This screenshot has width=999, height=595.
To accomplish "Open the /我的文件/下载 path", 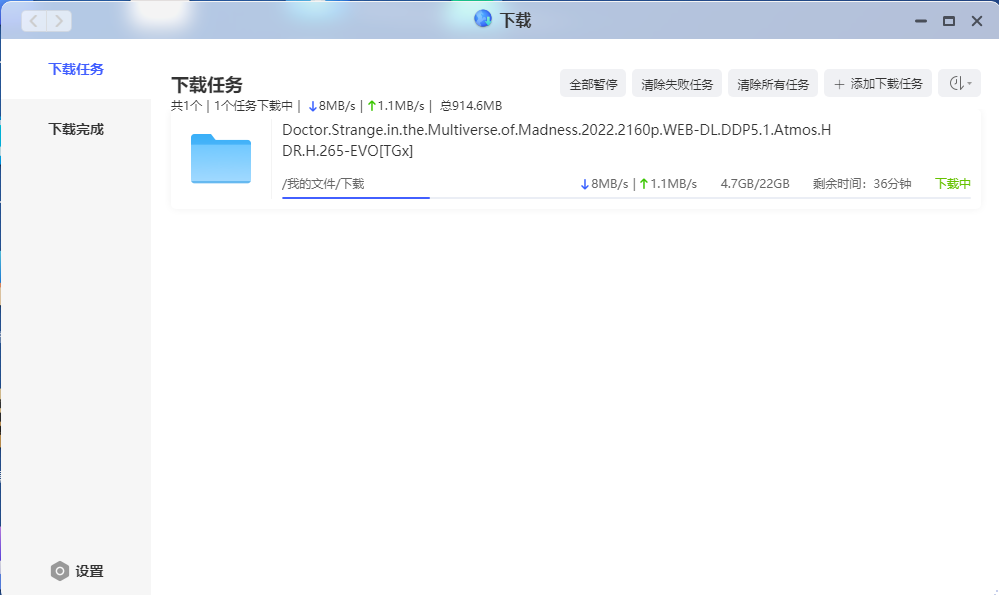I will (323, 184).
